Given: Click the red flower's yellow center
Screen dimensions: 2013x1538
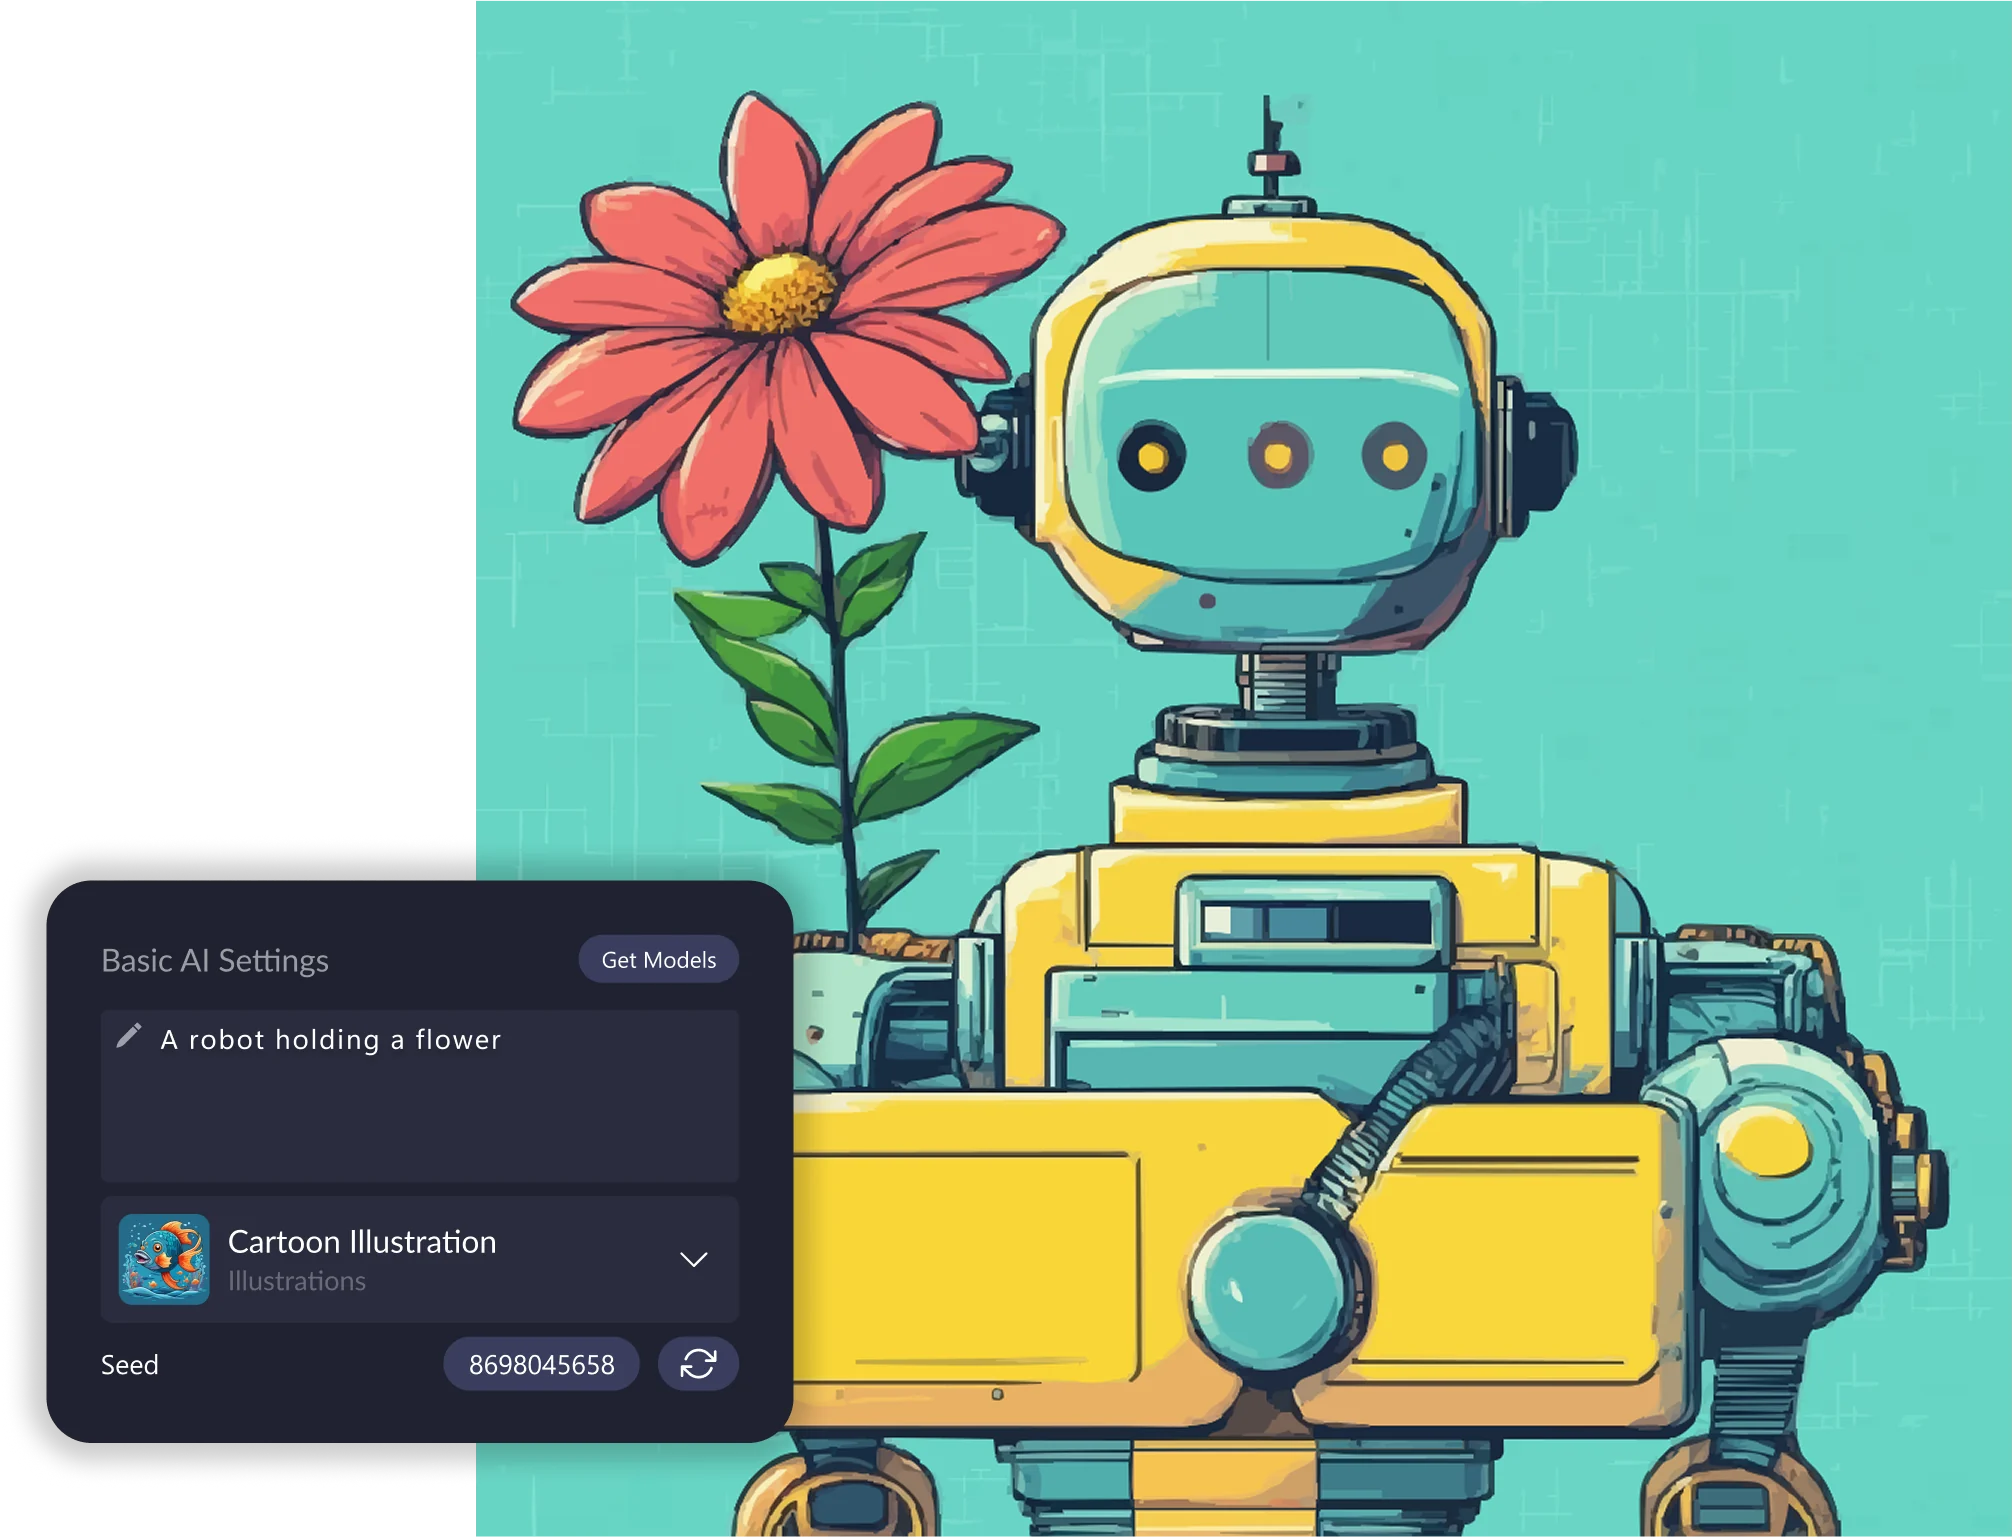Looking at the screenshot, I should [779, 294].
